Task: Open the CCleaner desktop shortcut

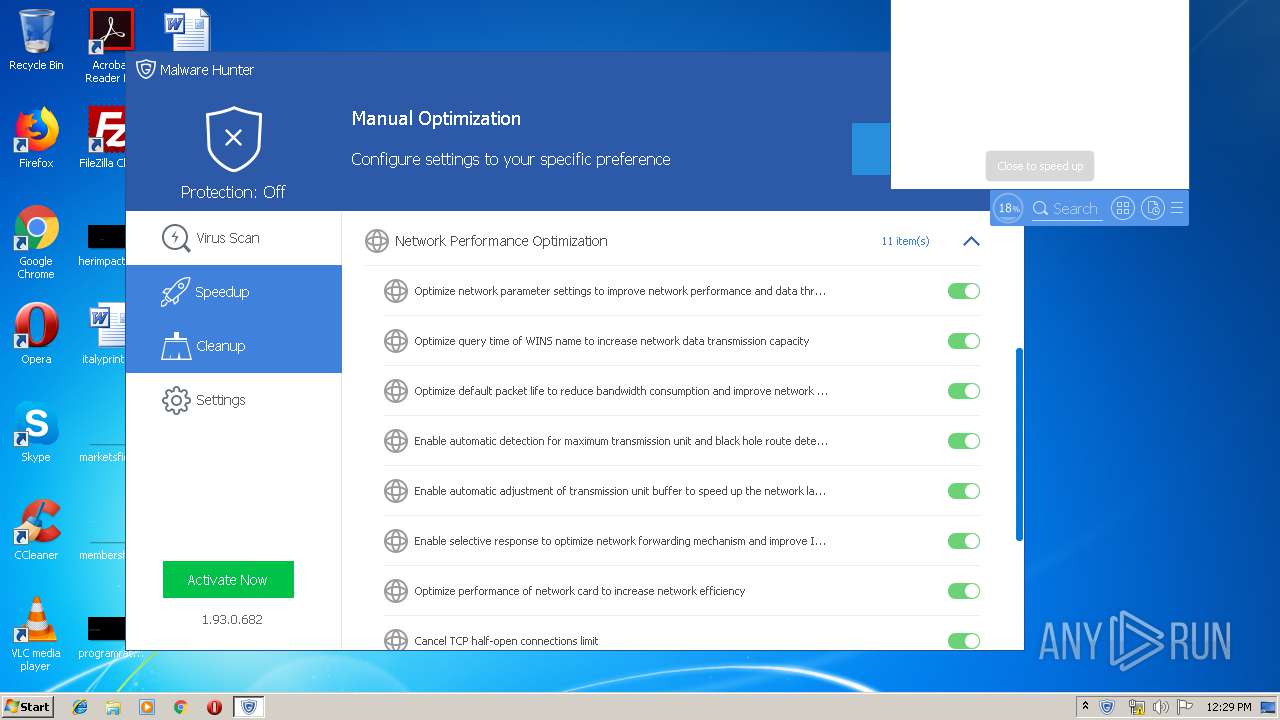Action: (x=36, y=530)
